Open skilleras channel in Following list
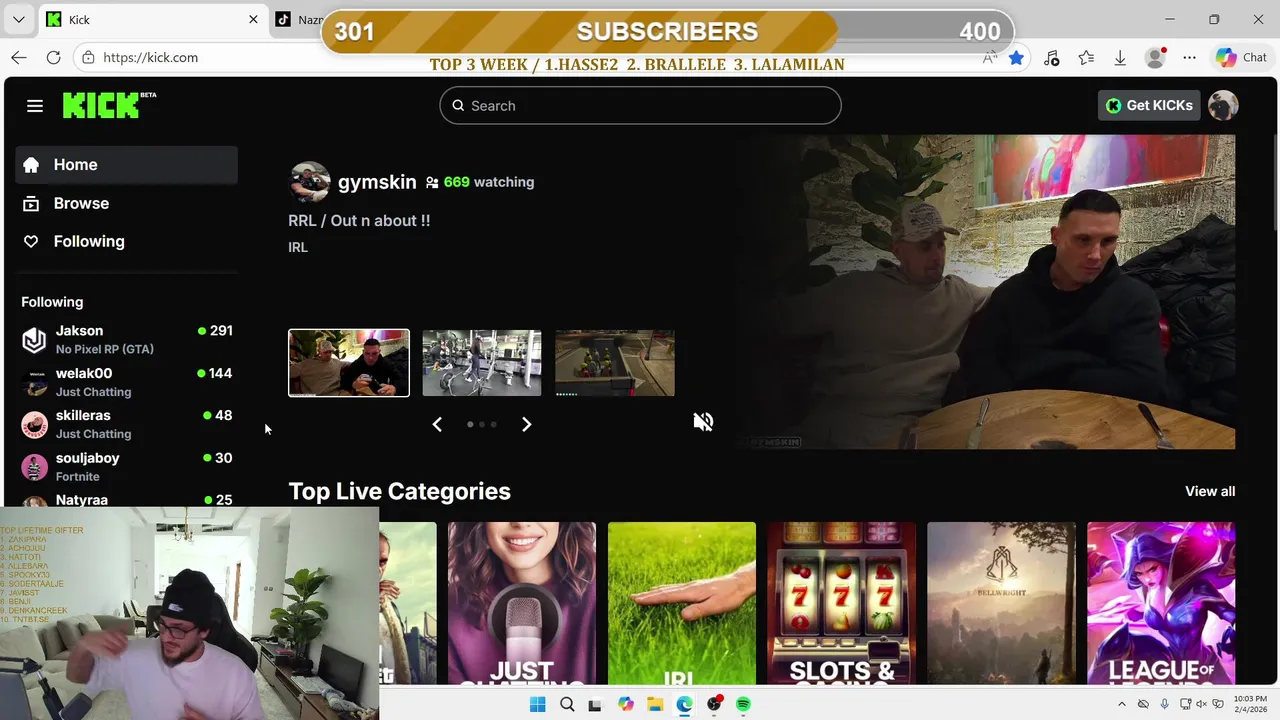This screenshot has height=720, width=1280. click(126, 424)
